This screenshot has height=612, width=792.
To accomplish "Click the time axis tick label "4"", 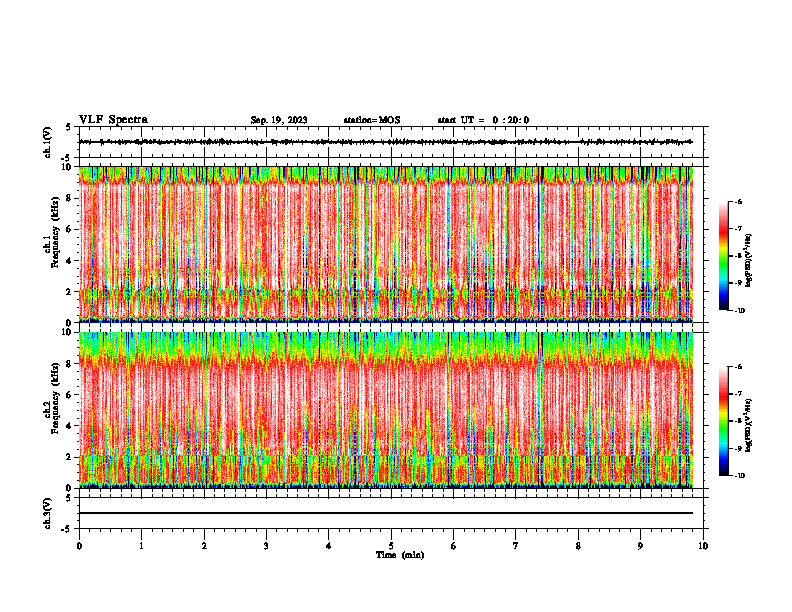I will [x=328, y=546].
